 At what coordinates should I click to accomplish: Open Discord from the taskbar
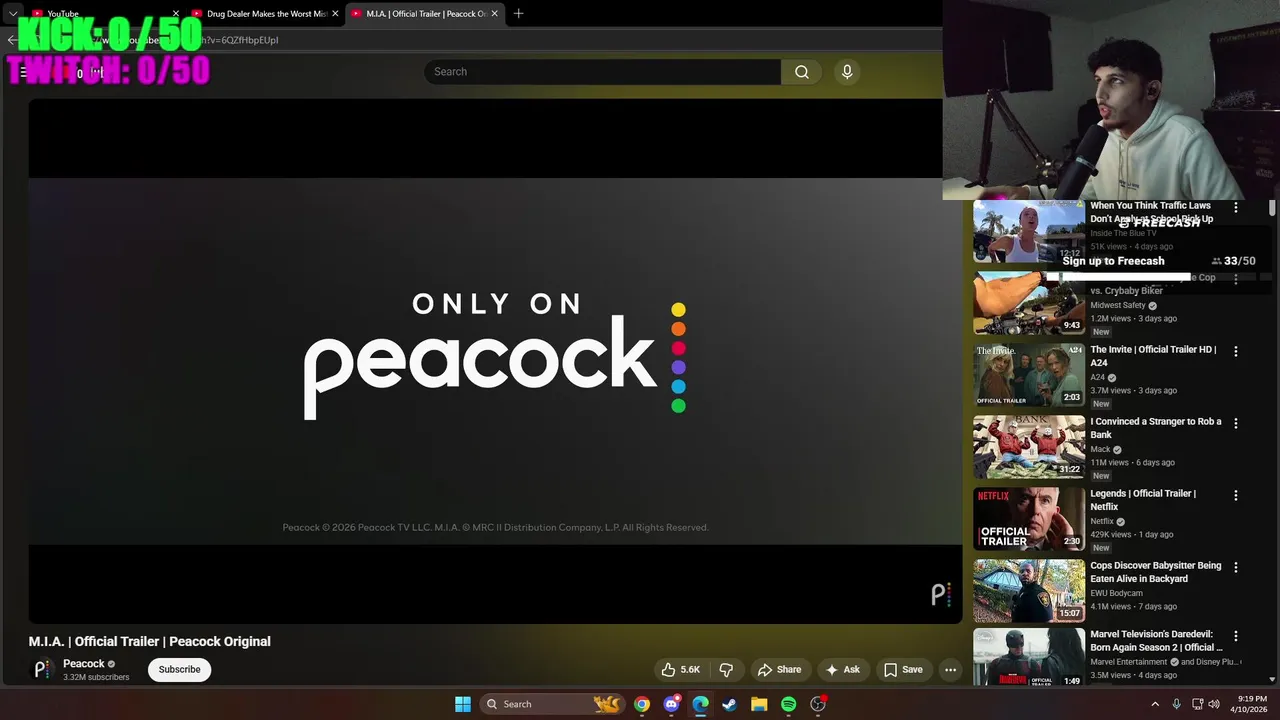point(671,704)
